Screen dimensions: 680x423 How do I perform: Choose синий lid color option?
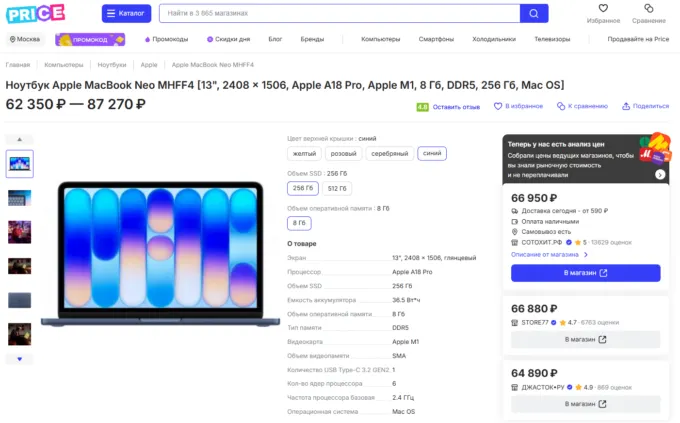432,154
